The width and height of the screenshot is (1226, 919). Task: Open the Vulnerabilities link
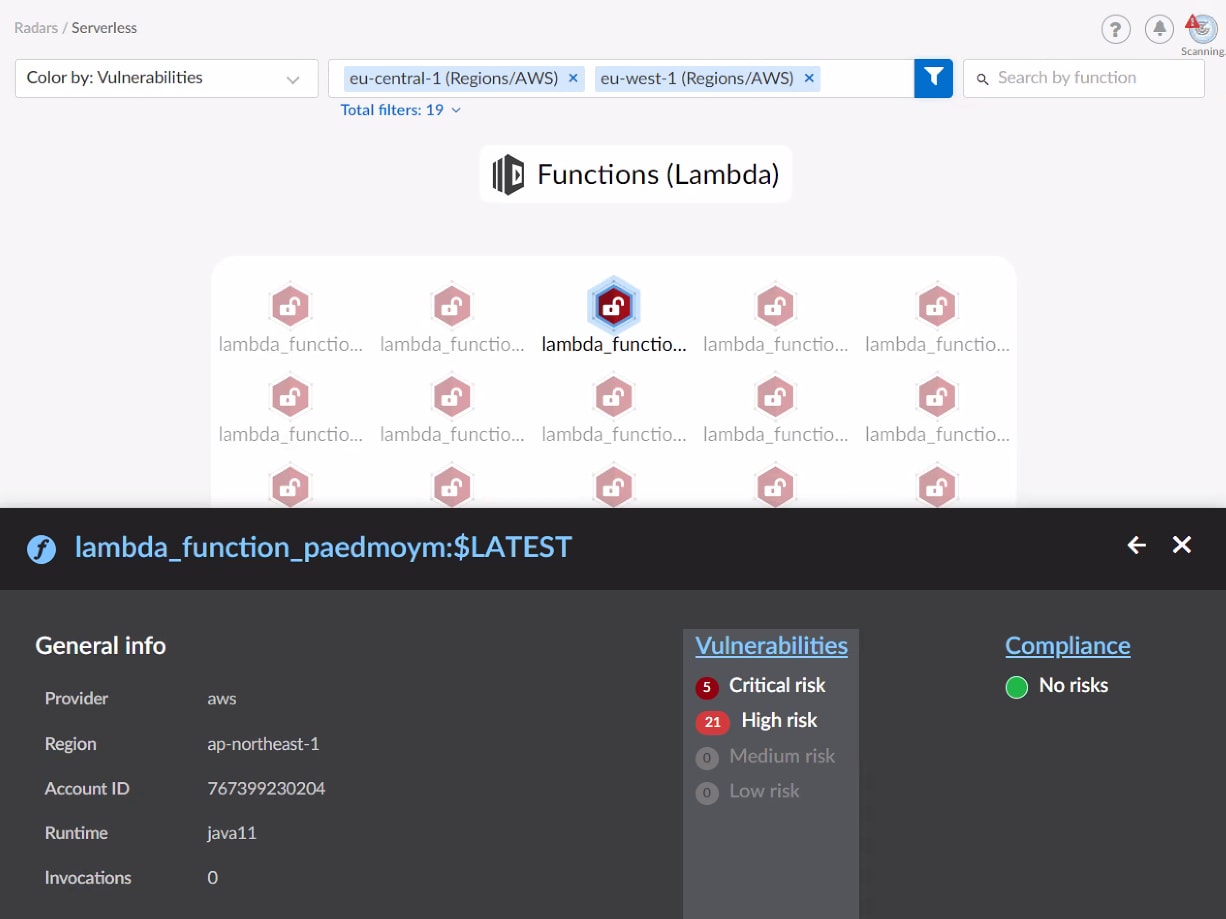pyautogui.click(x=771, y=646)
